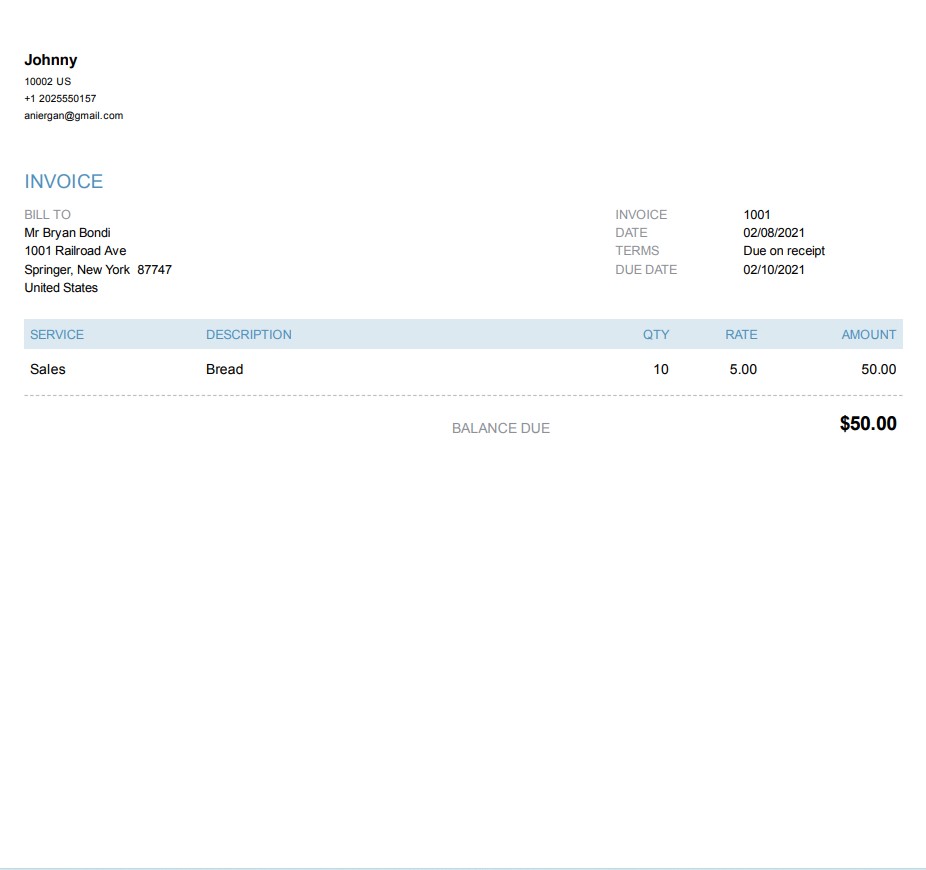Select the customer name Mr Bryan Bondi

pyautogui.click(x=67, y=233)
